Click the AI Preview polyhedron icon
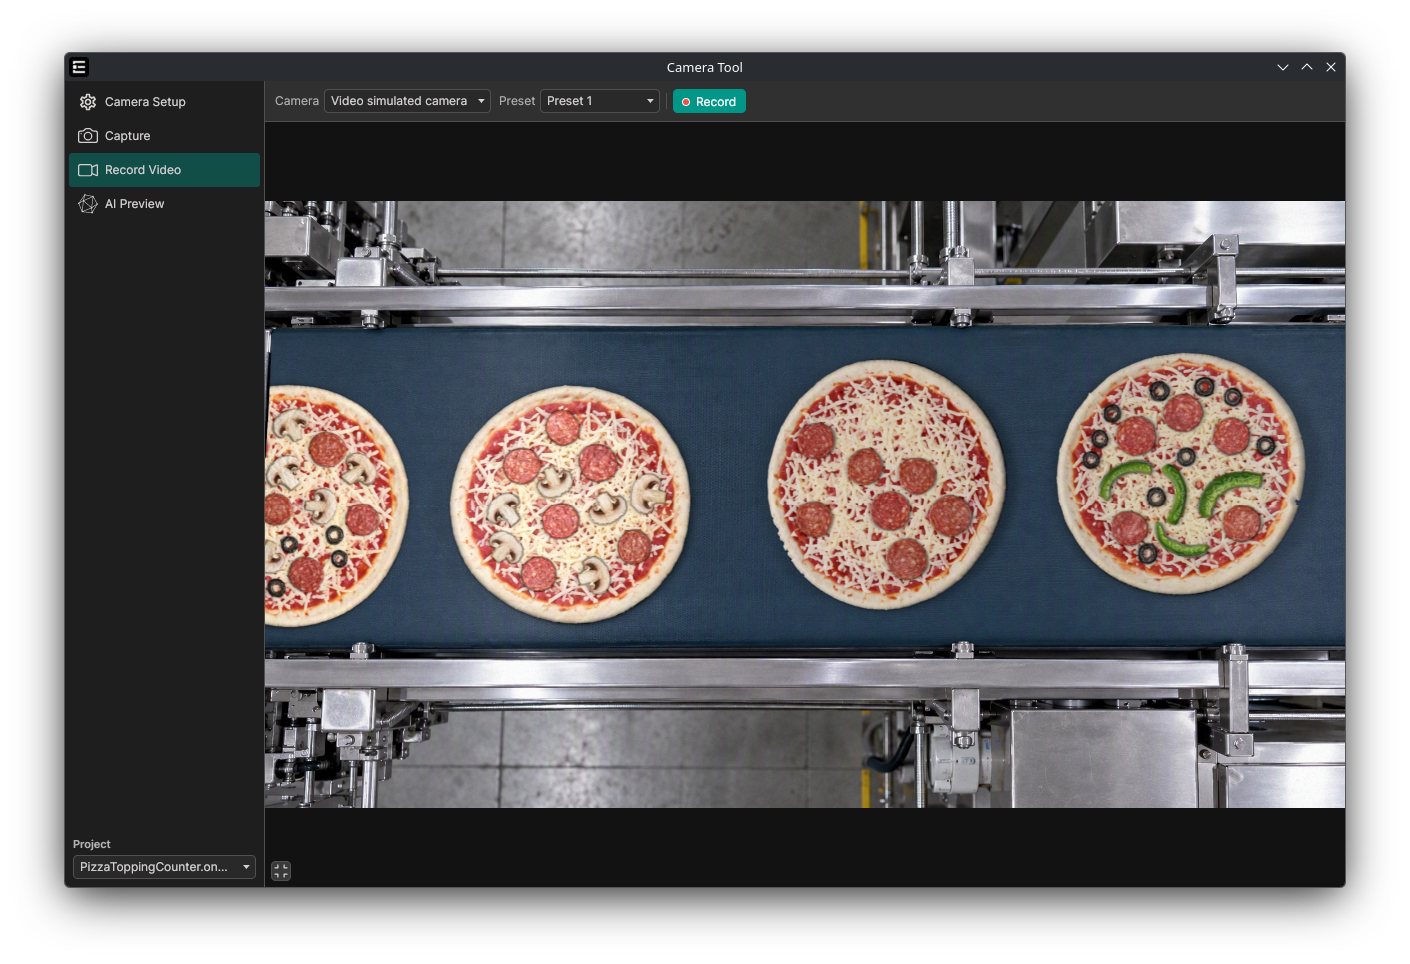This screenshot has width=1410, height=964. pos(88,204)
